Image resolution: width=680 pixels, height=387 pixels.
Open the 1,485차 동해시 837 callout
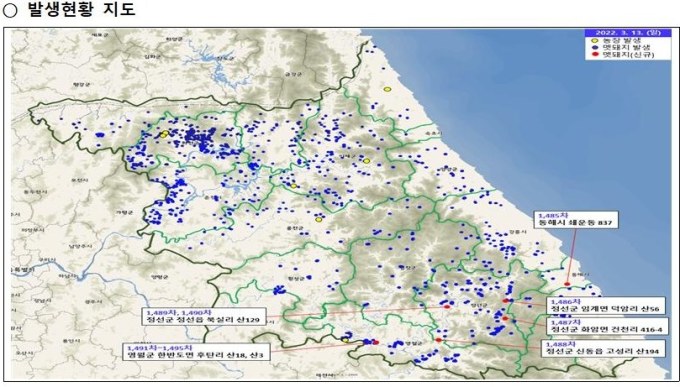[575, 219]
